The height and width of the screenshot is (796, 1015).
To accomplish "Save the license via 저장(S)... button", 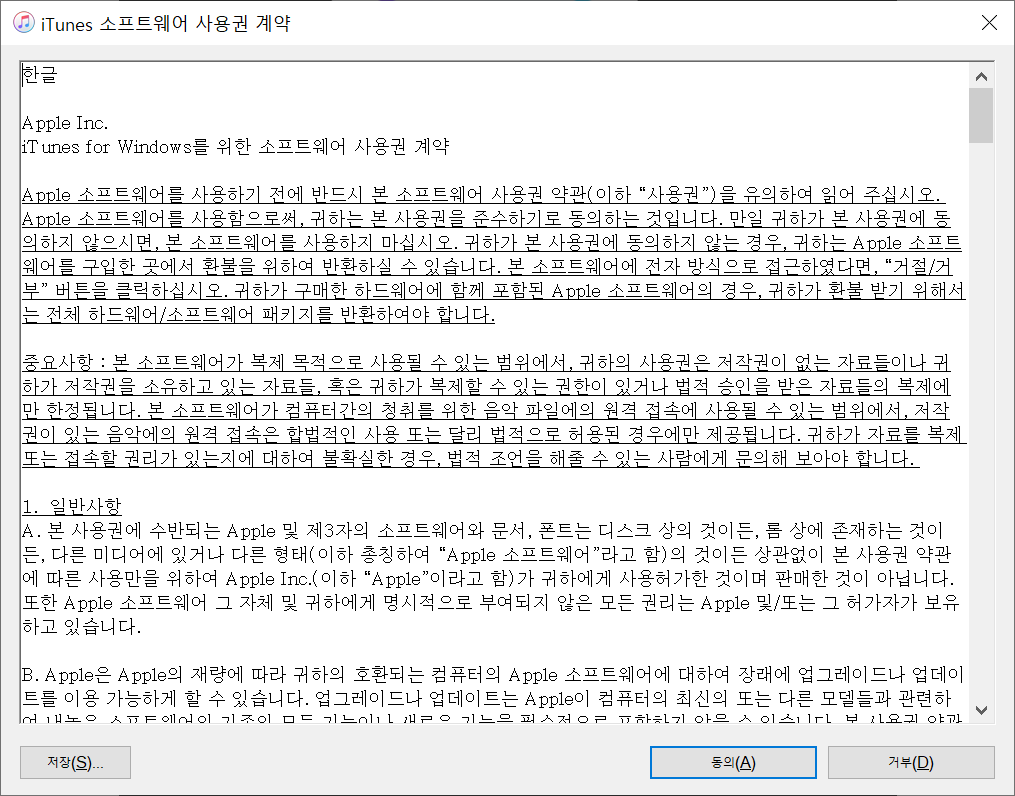I will point(75,762).
